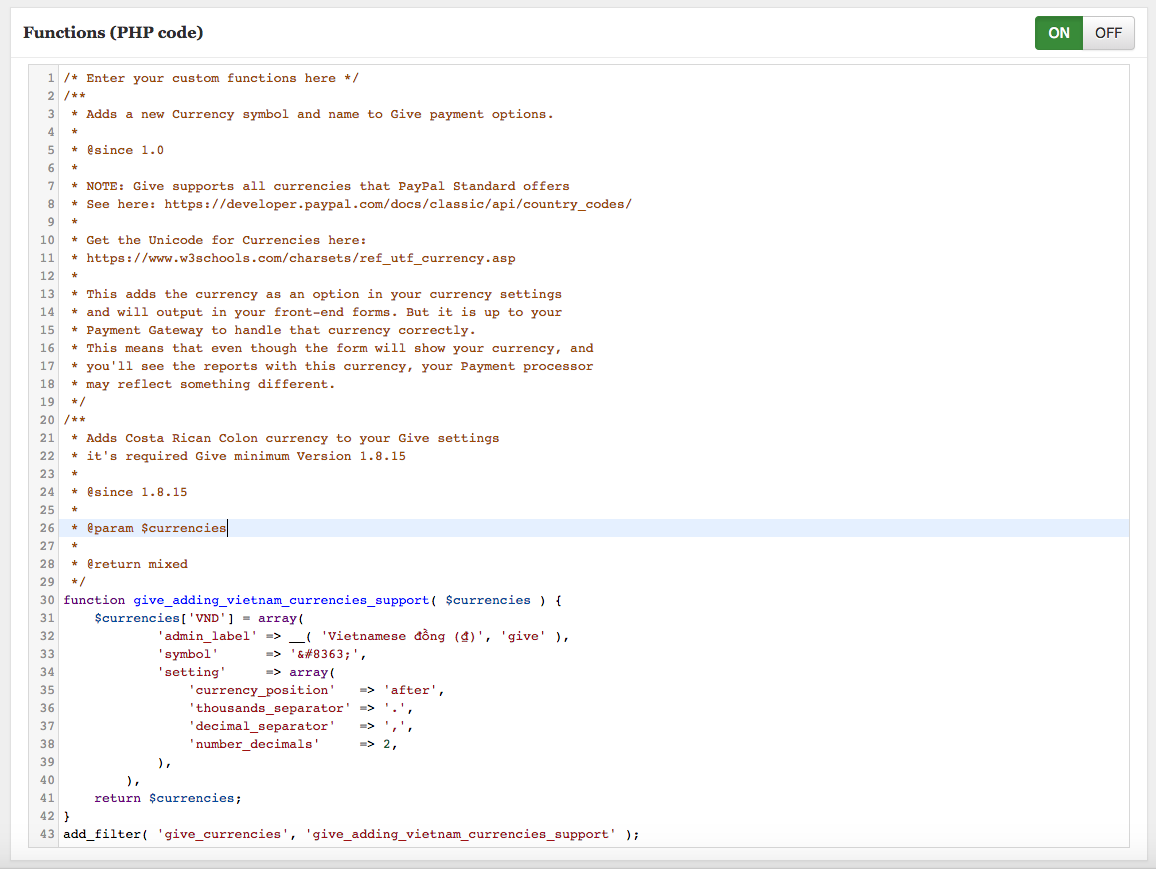Click the 'after' string value
The width and height of the screenshot is (1156, 869).
coord(410,691)
